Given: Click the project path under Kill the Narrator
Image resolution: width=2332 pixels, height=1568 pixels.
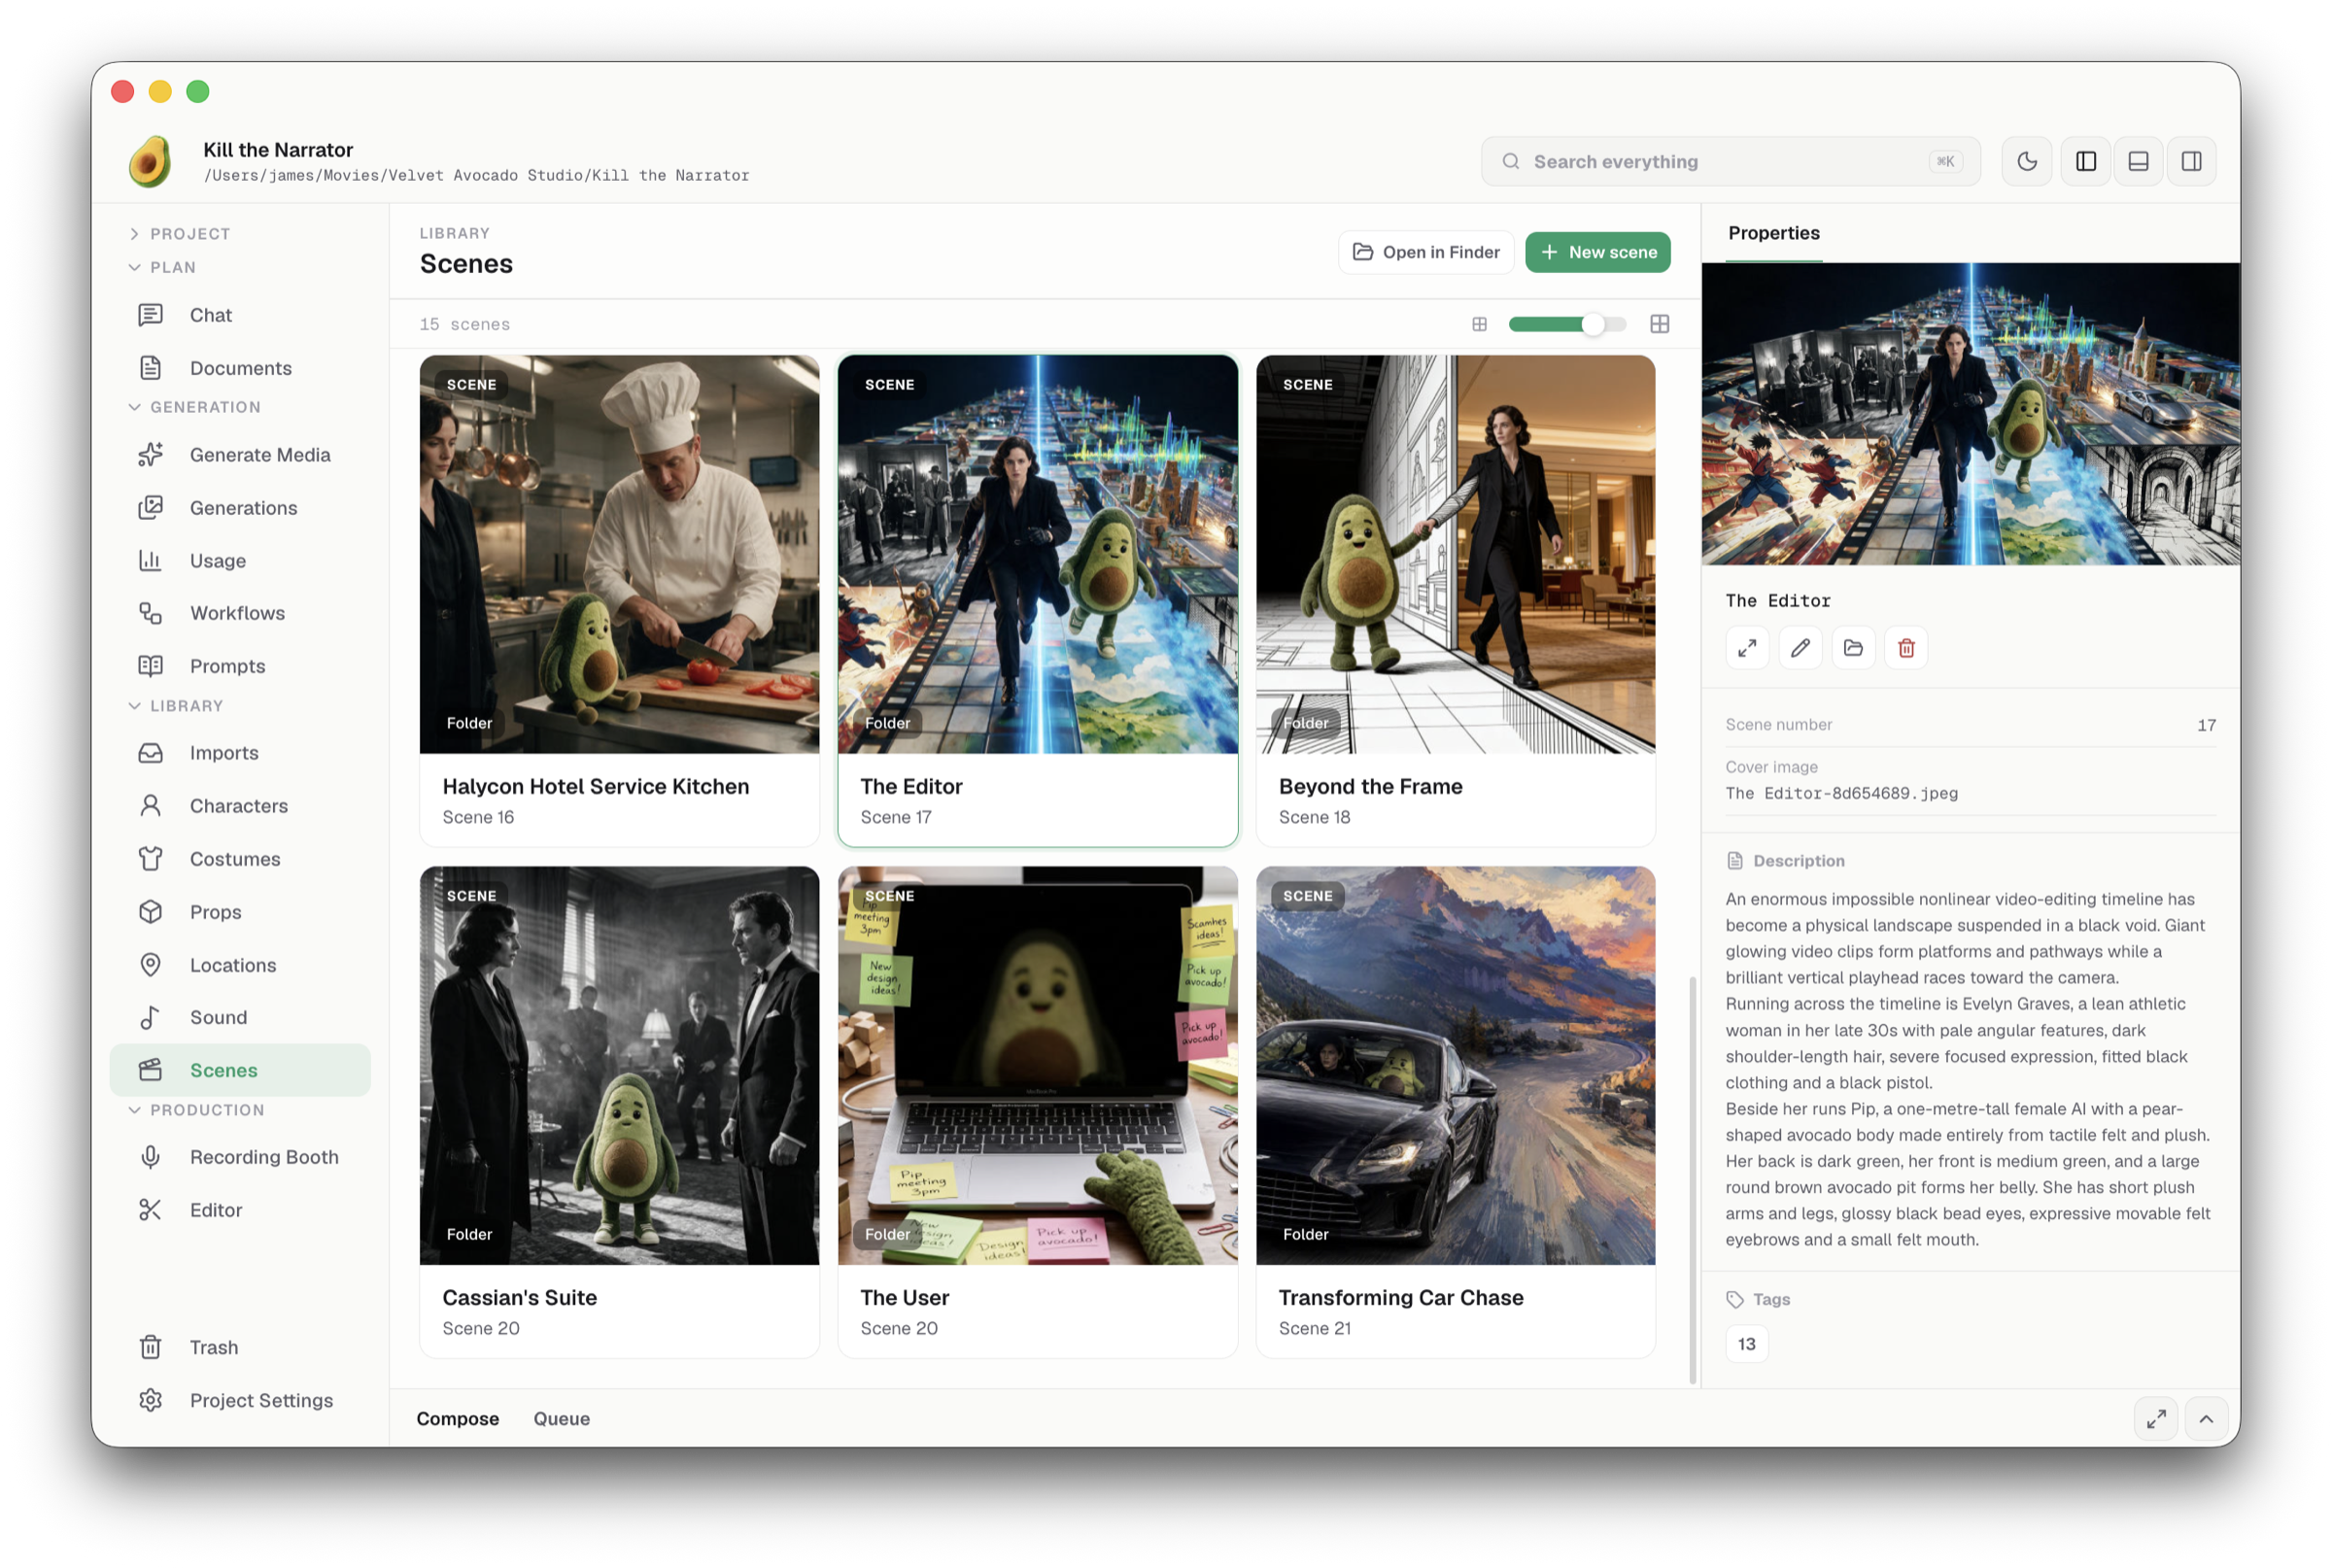Looking at the screenshot, I should click(476, 175).
